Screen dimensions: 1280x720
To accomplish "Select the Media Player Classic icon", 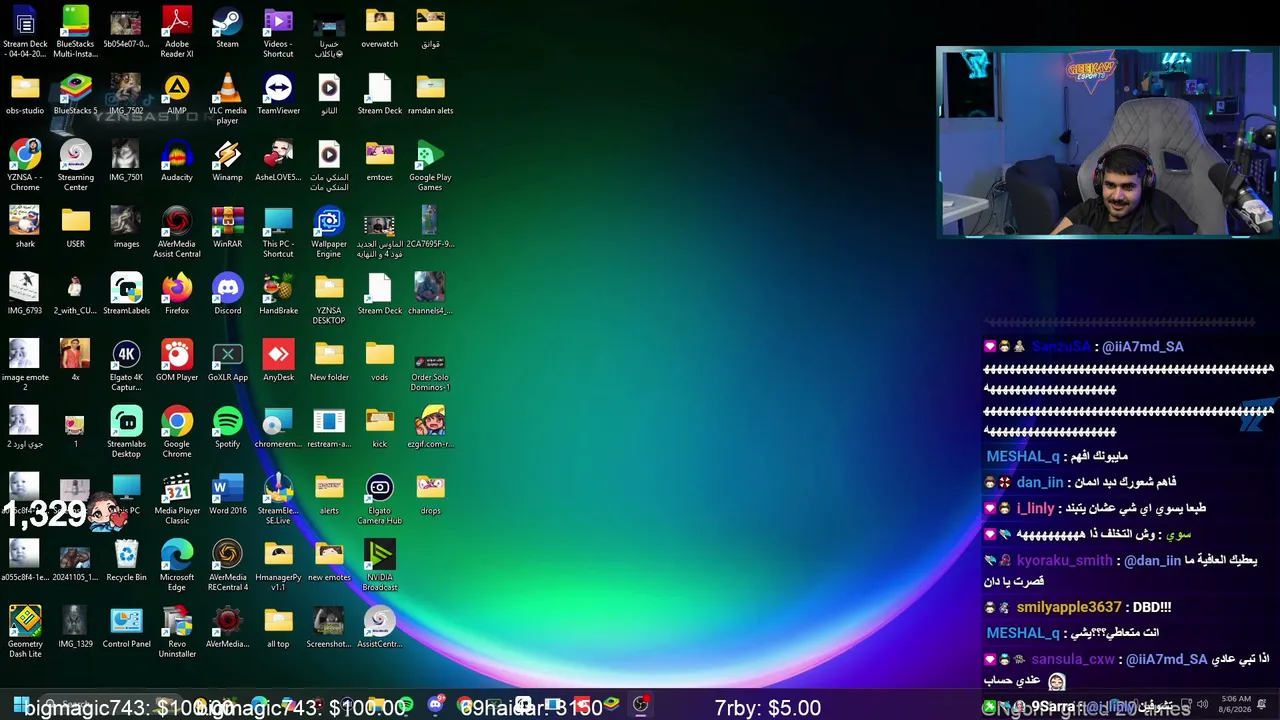I will (x=177, y=499).
